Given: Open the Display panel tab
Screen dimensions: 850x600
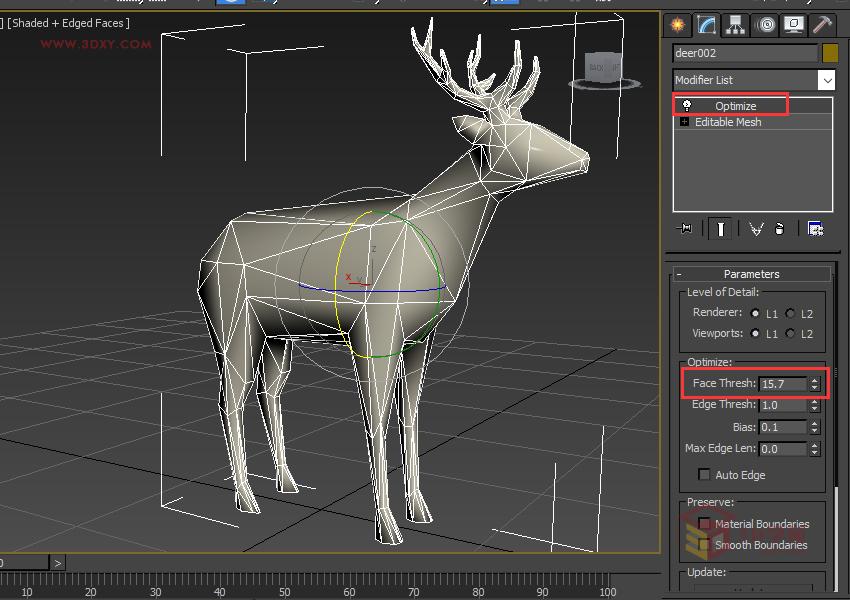Looking at the screenshot, I should (794, 25).
